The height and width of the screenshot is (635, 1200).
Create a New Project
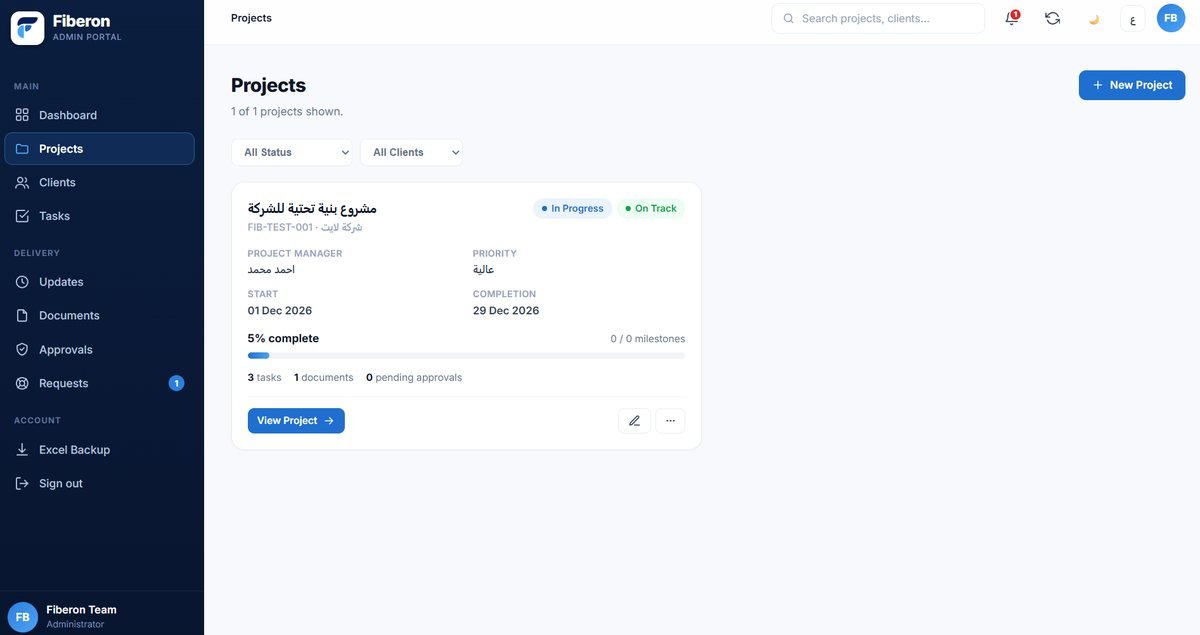[1132, 85]
